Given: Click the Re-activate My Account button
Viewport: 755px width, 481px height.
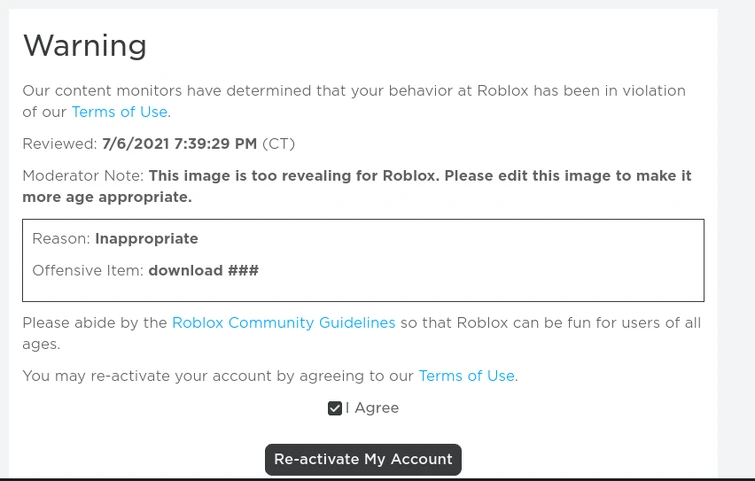Looking at the screenshot, I should 363,459.
